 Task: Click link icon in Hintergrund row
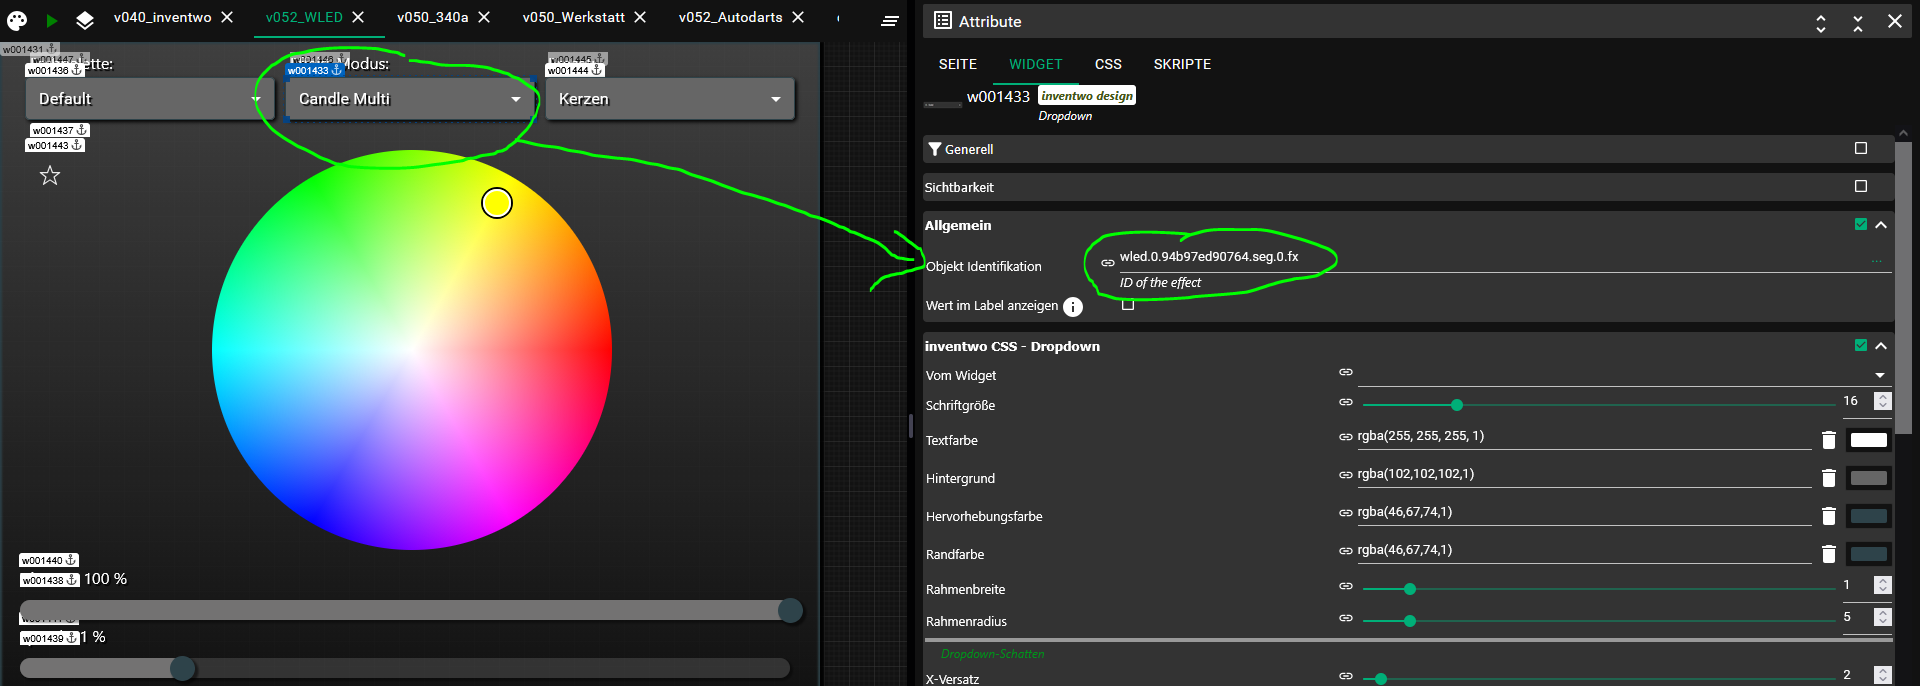(x=1346, y=475)
